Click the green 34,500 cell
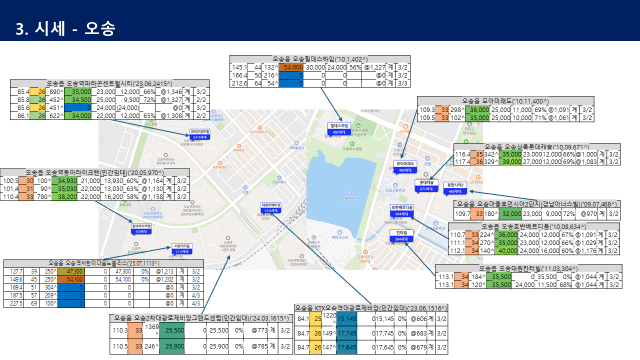The width and height of the screenshot is (640, 360). (78, 100)
